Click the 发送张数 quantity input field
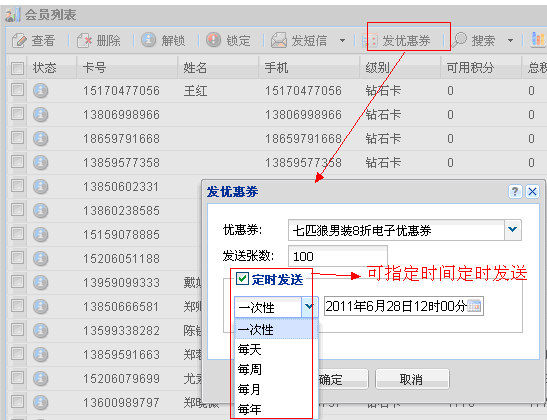 click(338, 256)
